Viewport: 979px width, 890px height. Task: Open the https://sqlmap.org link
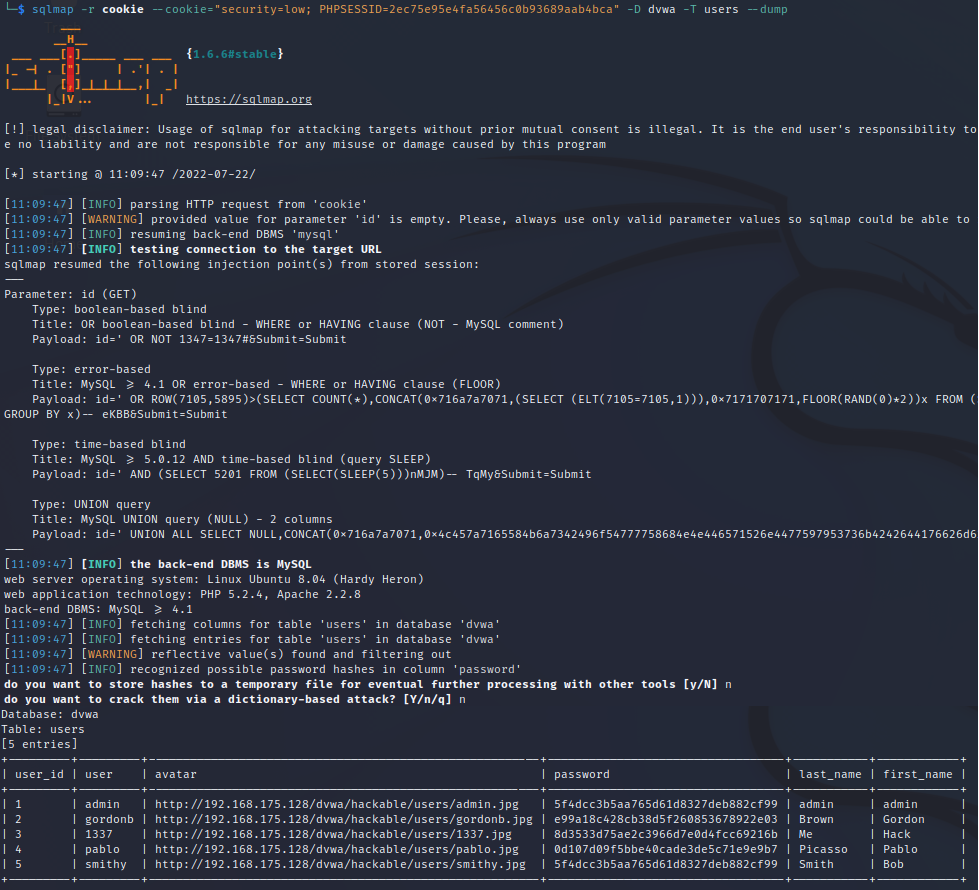[x=248, y=99]
